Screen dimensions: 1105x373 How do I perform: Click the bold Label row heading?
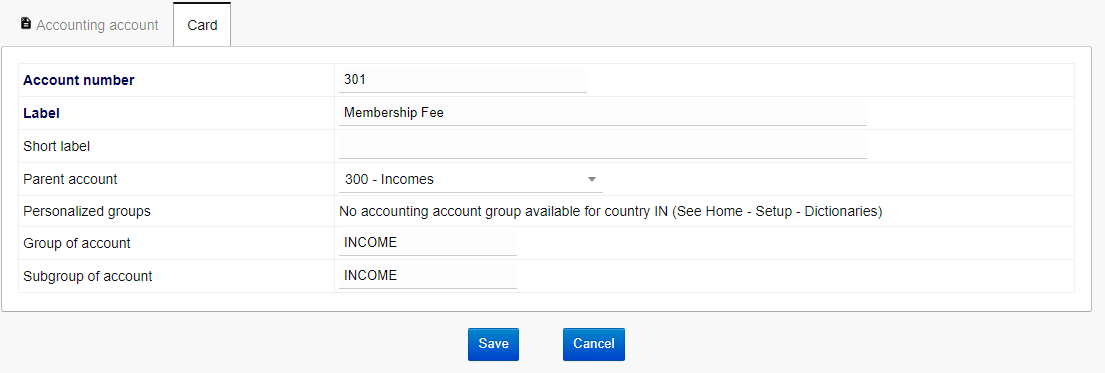point(42,113)
